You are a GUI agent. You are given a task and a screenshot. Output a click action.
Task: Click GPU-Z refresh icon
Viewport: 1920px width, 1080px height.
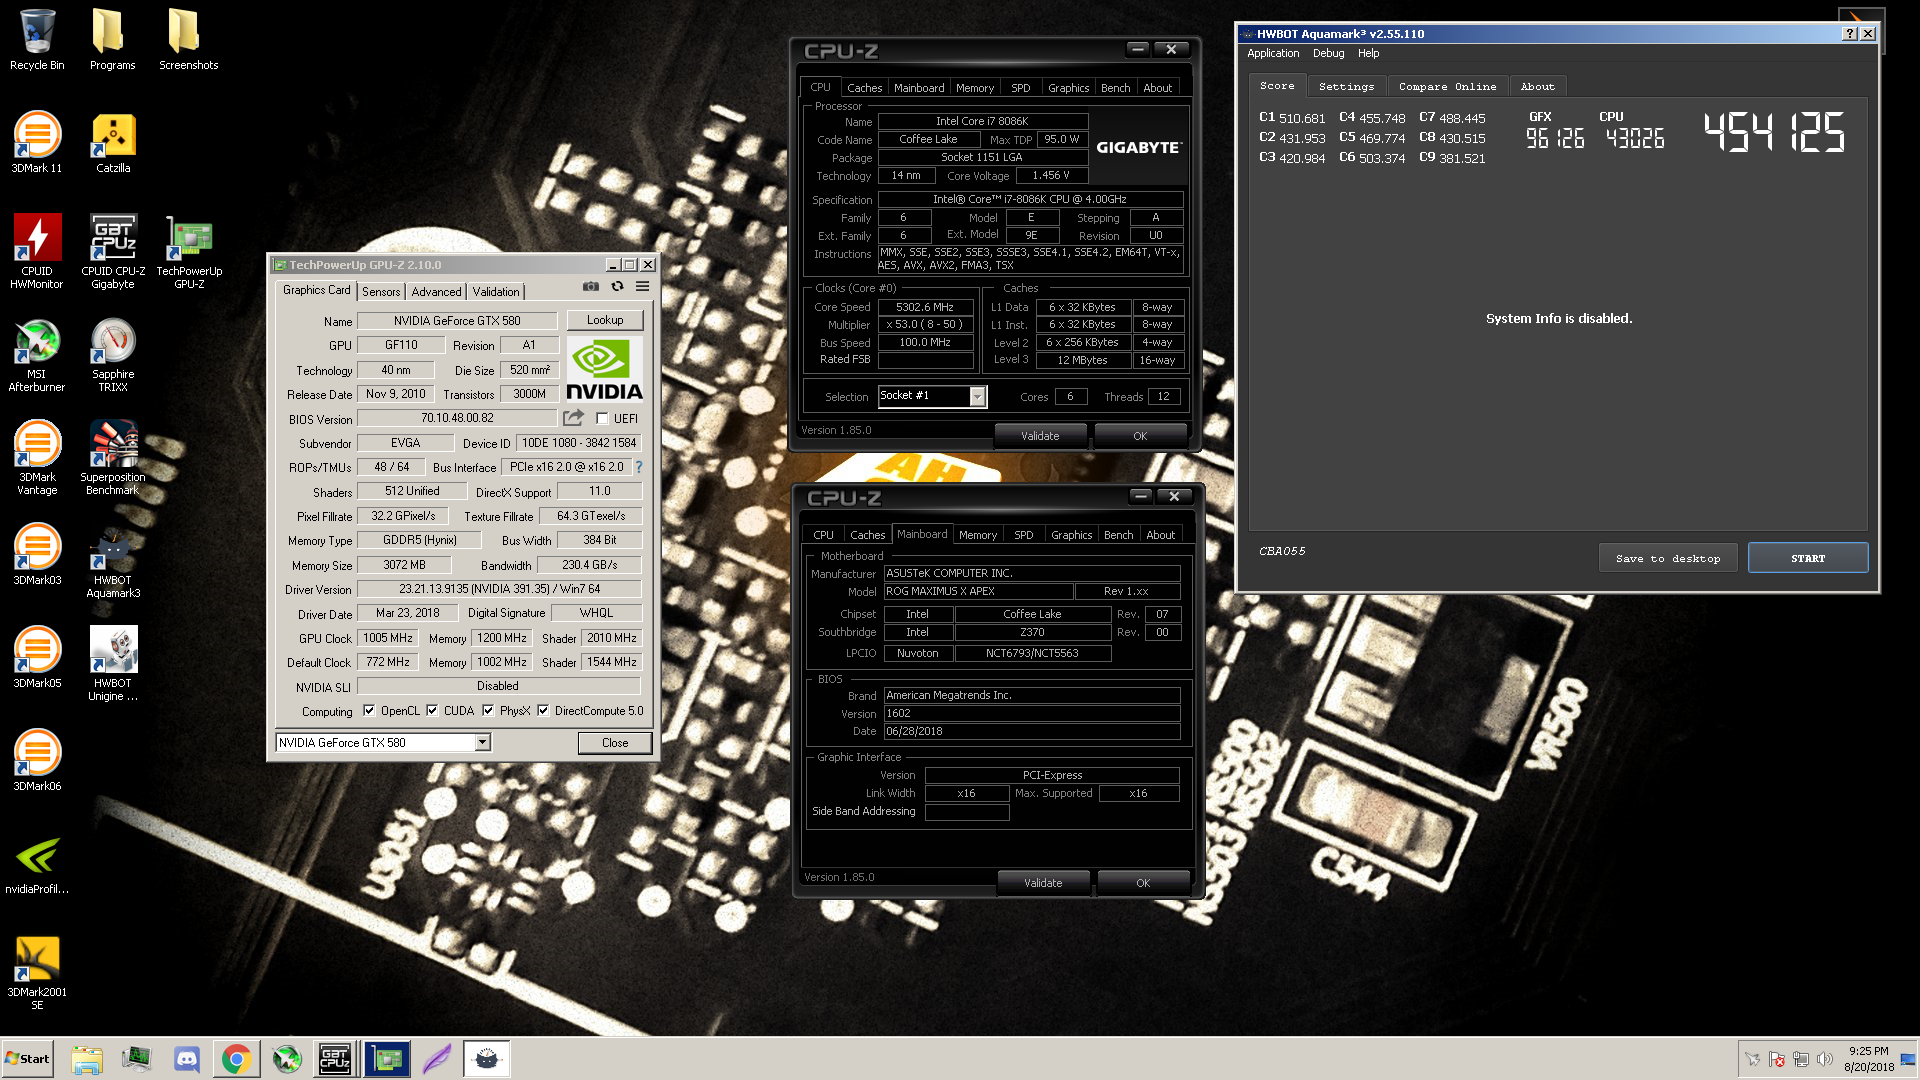[617, 287]
